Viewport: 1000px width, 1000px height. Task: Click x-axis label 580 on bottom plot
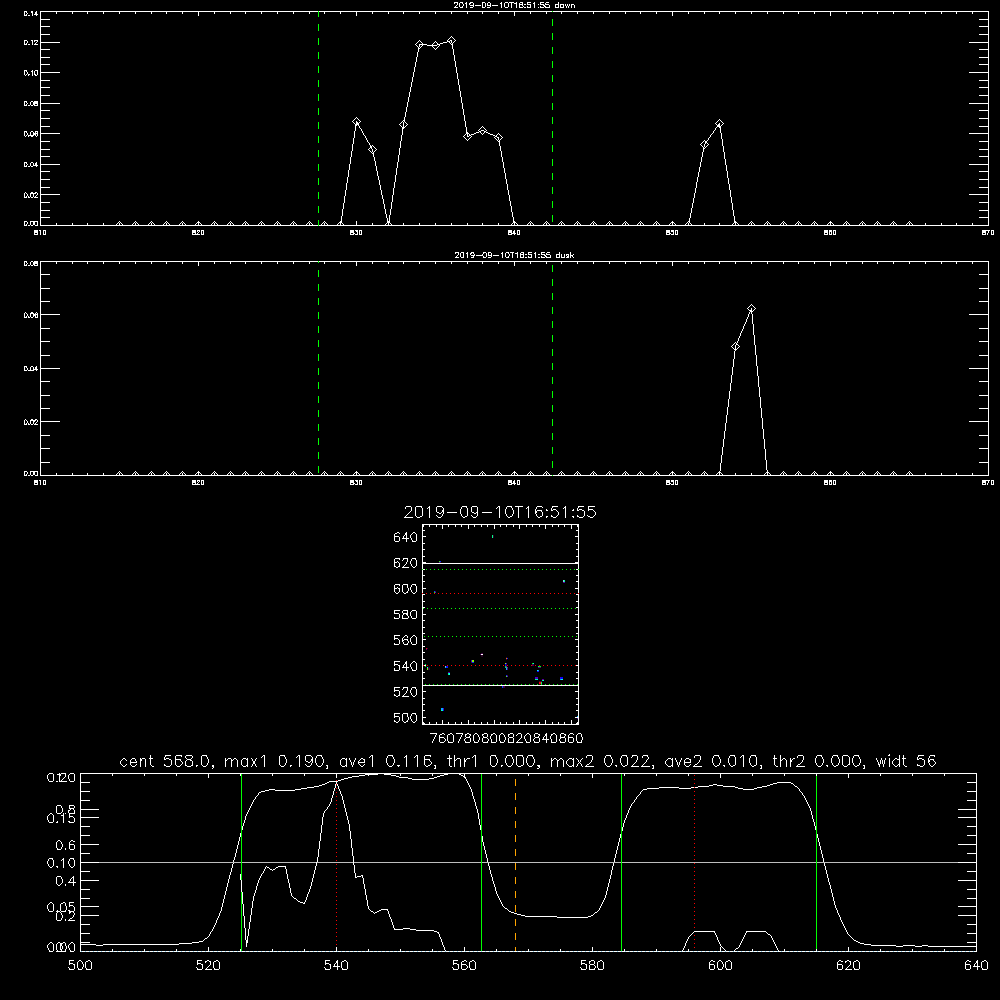[592, 966]
